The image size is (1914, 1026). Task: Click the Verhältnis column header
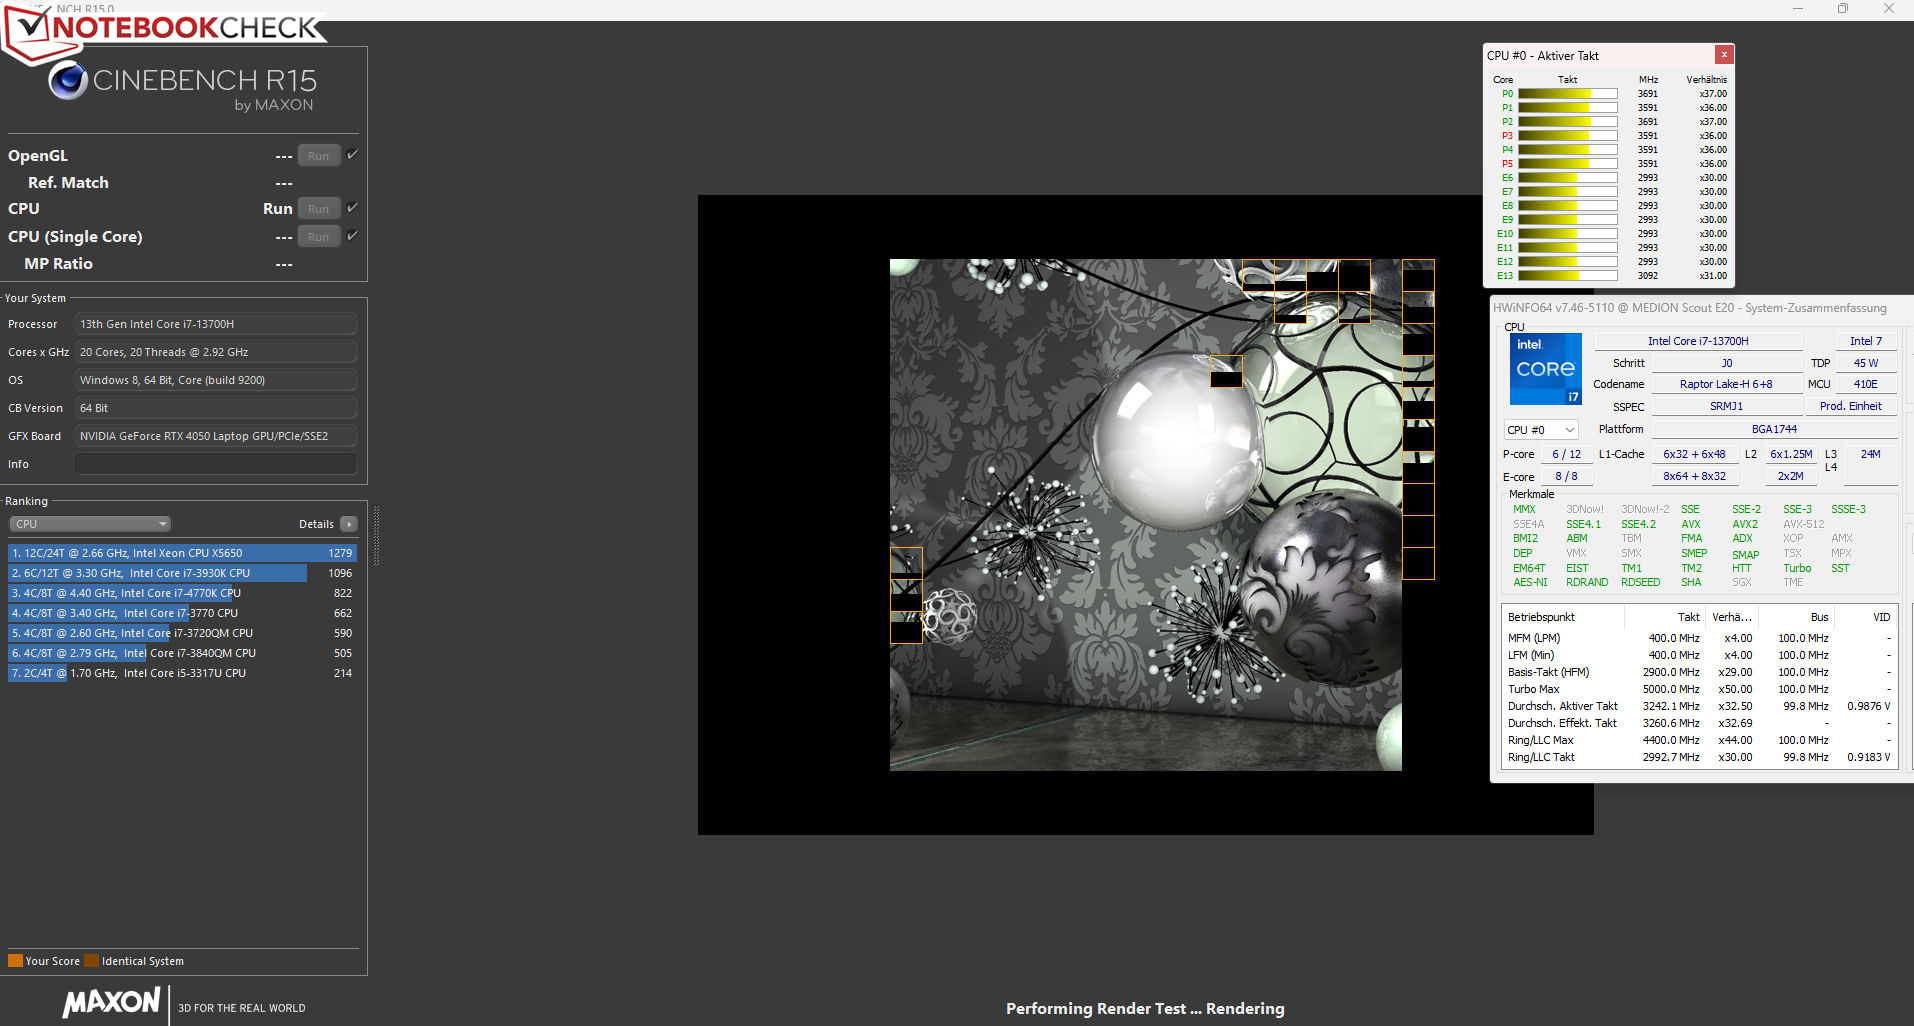[1706, 80]
